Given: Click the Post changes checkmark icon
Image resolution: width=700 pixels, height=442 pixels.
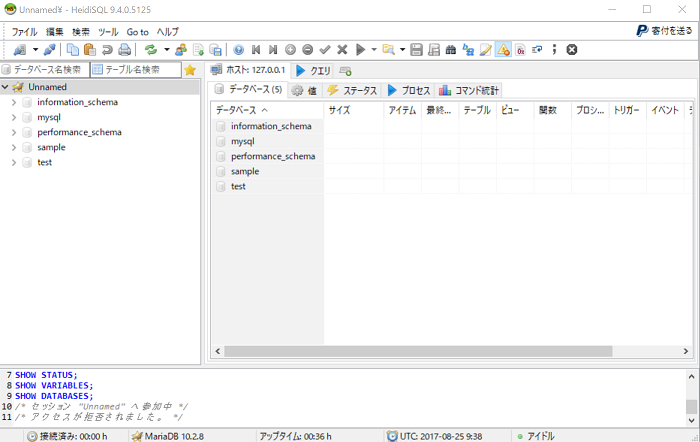Looking at the screenshot, I should pos(325,50).
